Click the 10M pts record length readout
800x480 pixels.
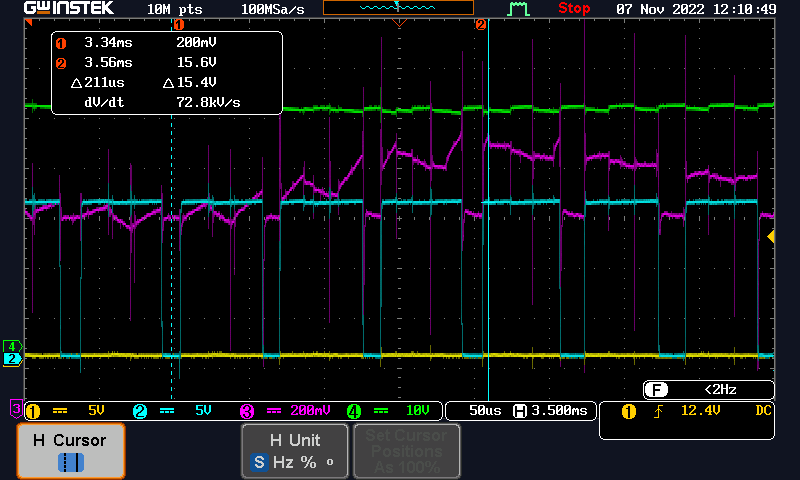(x=174, y=9)
